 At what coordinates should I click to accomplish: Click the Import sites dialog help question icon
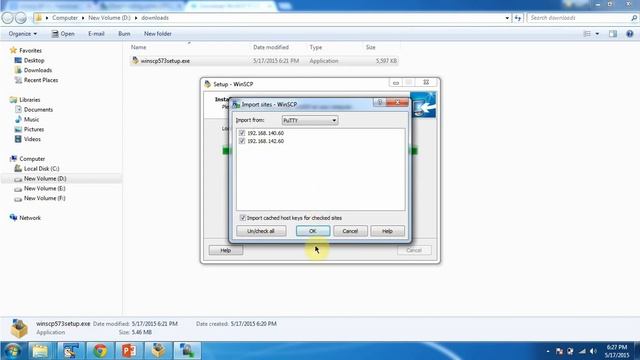(380, 102)
